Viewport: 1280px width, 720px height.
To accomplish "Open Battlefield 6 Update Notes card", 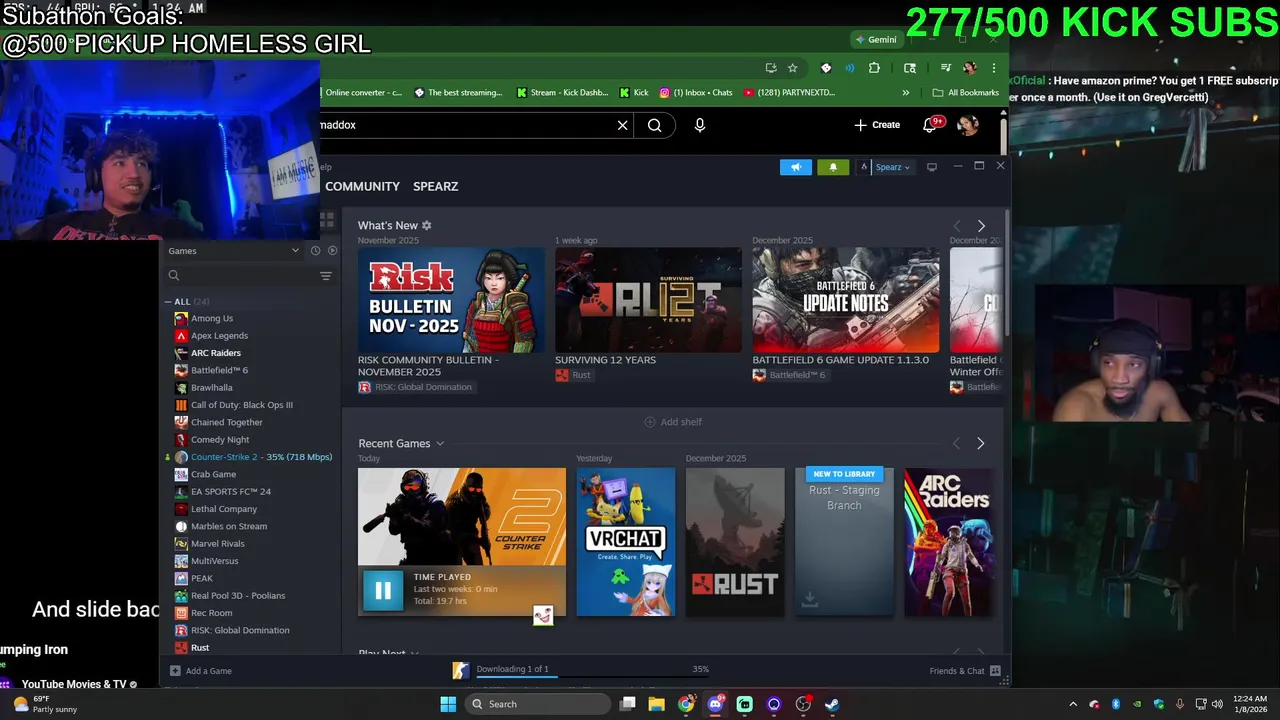I will point(846,300).
